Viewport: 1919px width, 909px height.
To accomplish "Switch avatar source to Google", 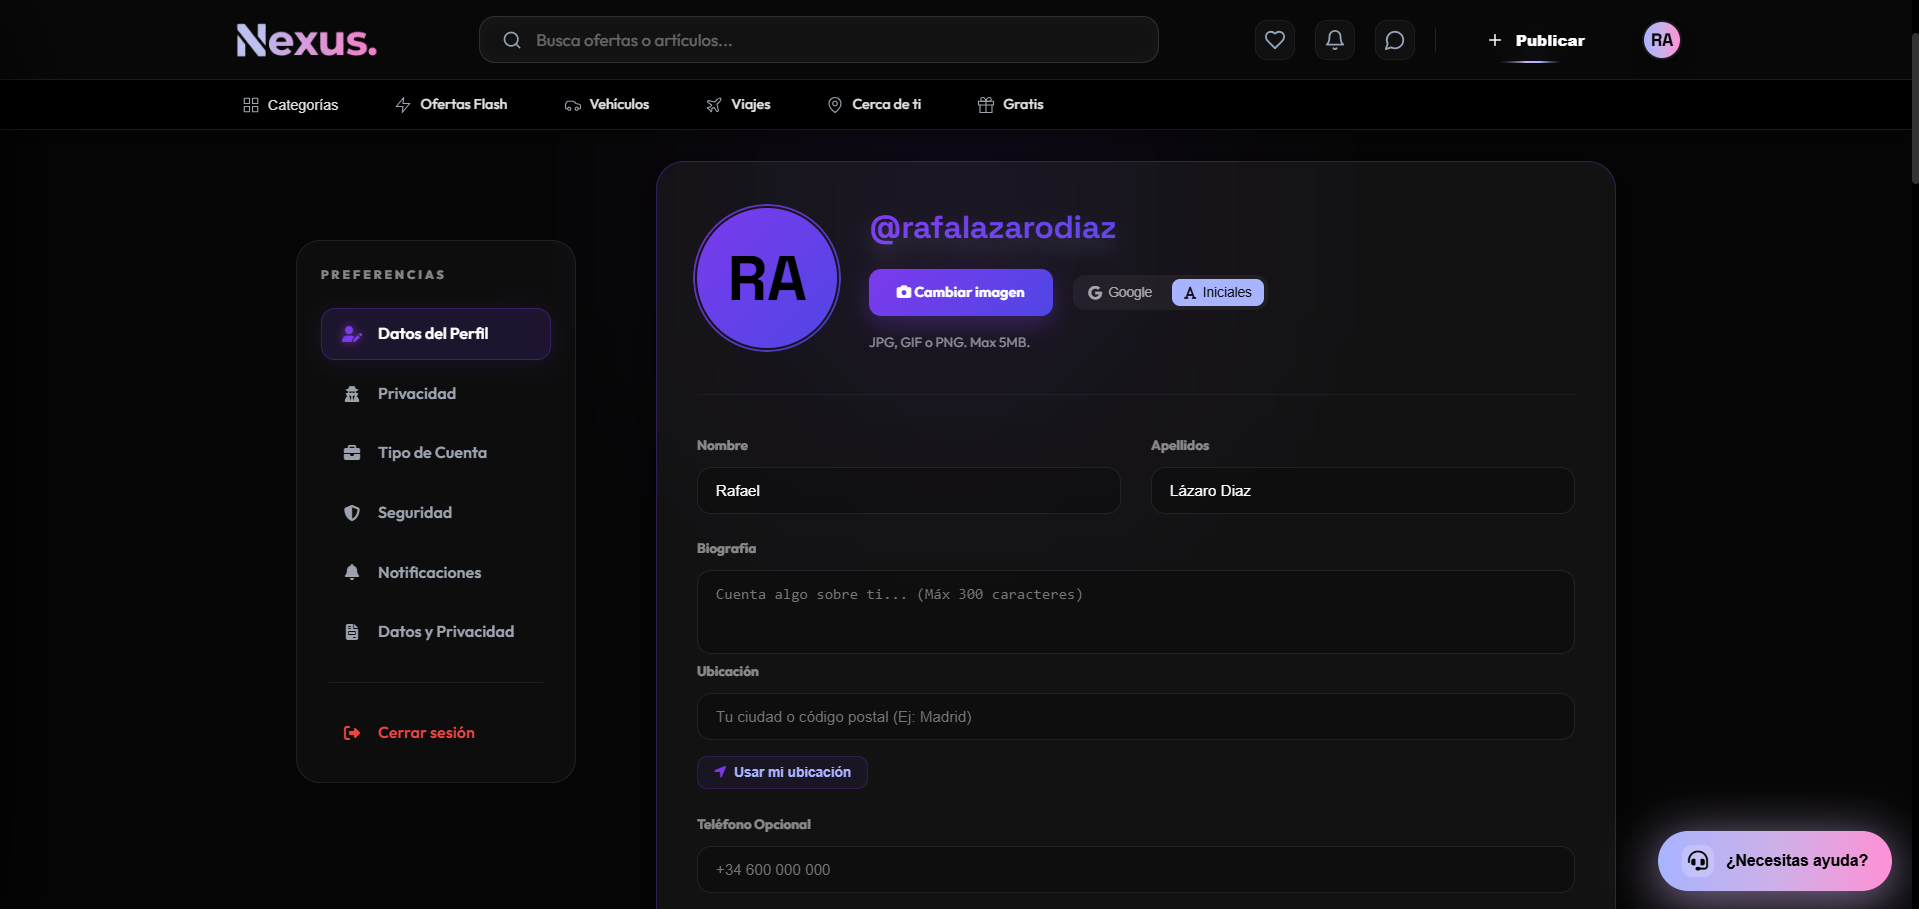I will [1121, 292].
